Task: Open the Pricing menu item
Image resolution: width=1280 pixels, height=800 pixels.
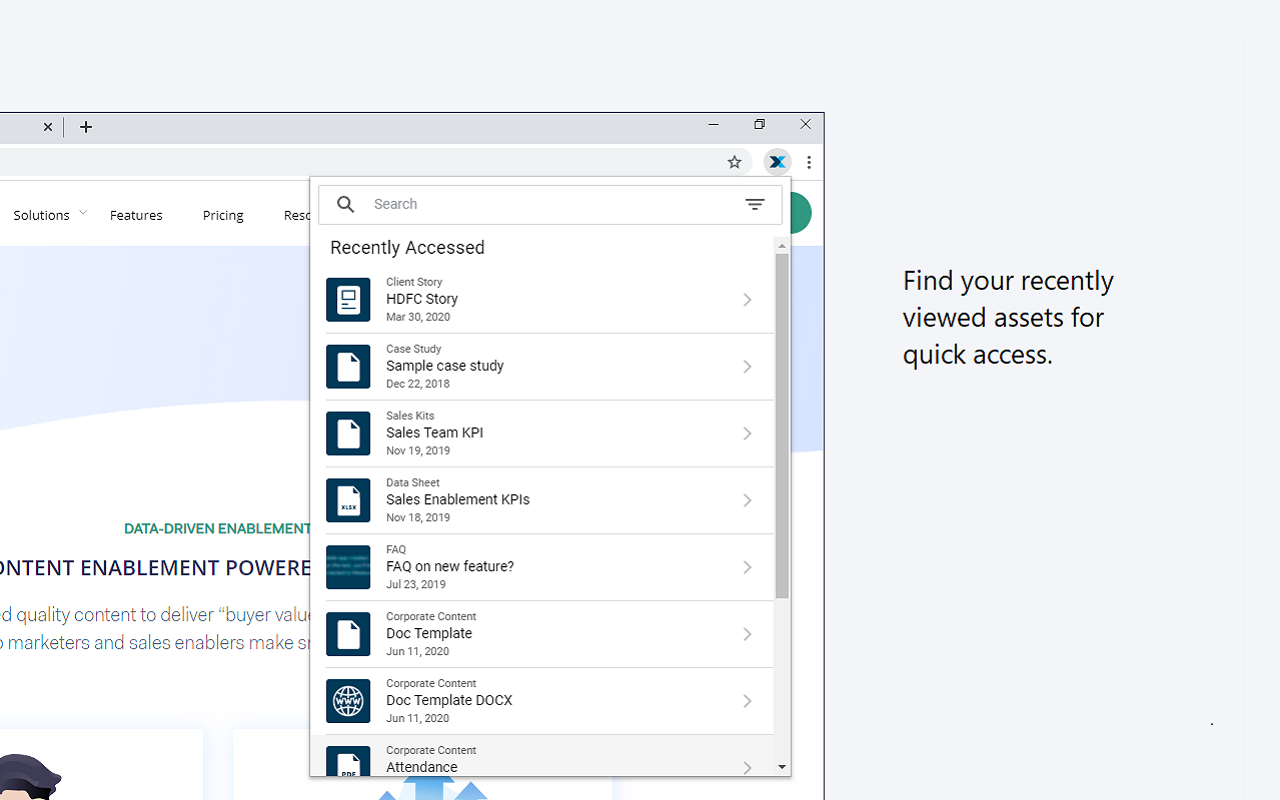Action: coord(223,215)
